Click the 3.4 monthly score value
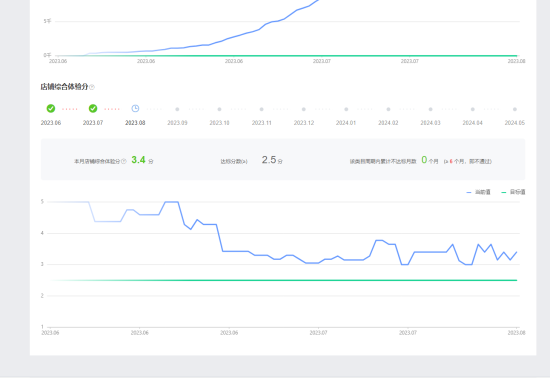The height and width of the screenshot is (378, 550). click(x=138, y=160)
